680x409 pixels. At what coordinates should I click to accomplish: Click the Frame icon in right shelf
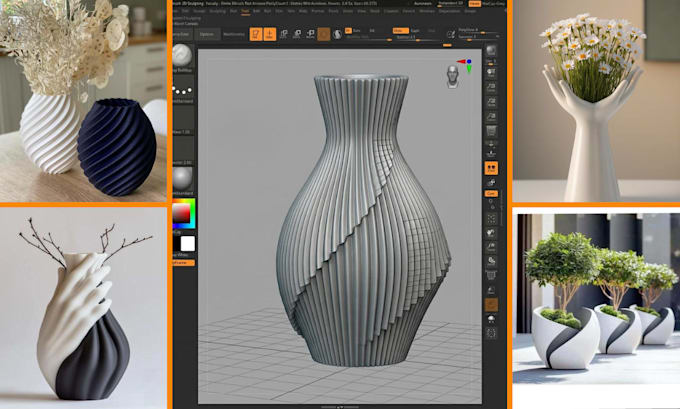click(x=491, y=218)
